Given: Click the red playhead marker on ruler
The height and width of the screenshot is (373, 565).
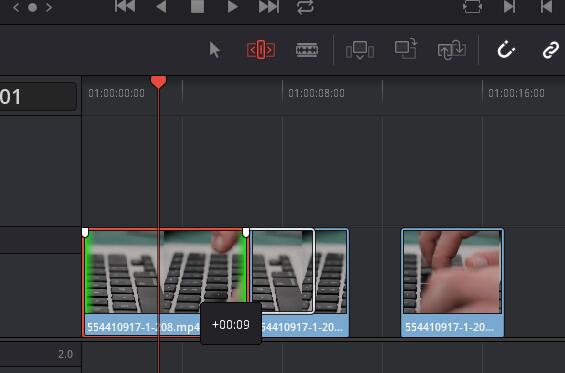Looking at the screenshot, I should tap(159, 82).
